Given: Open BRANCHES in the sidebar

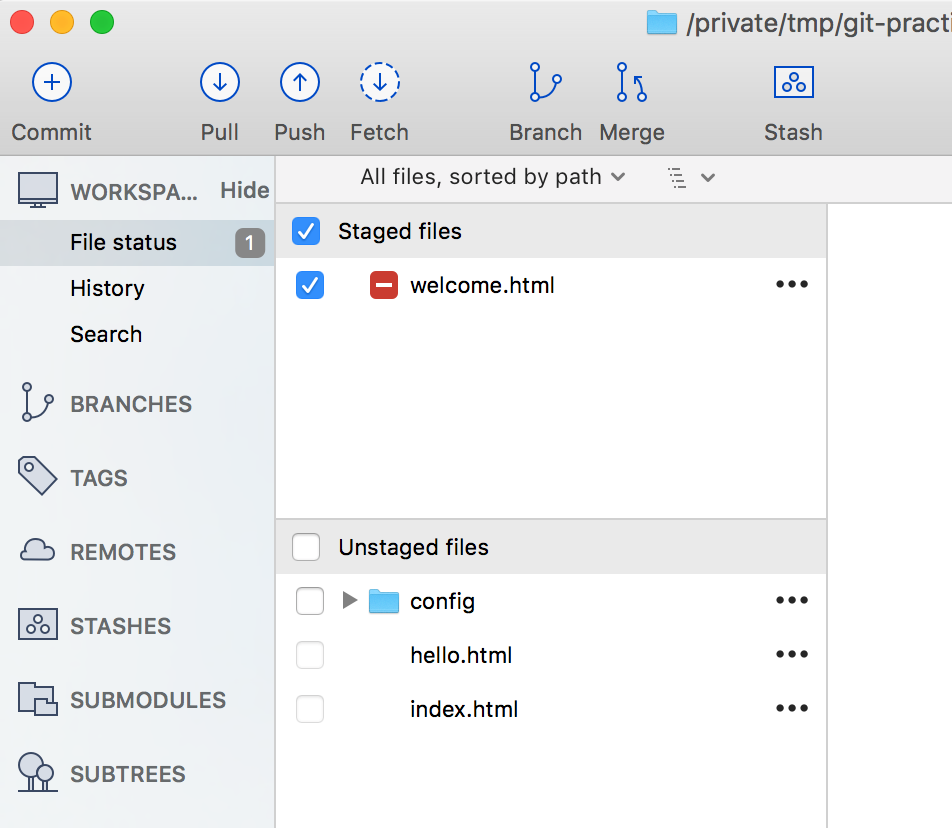Looking at the screenshot, I should tap(131, 404).
